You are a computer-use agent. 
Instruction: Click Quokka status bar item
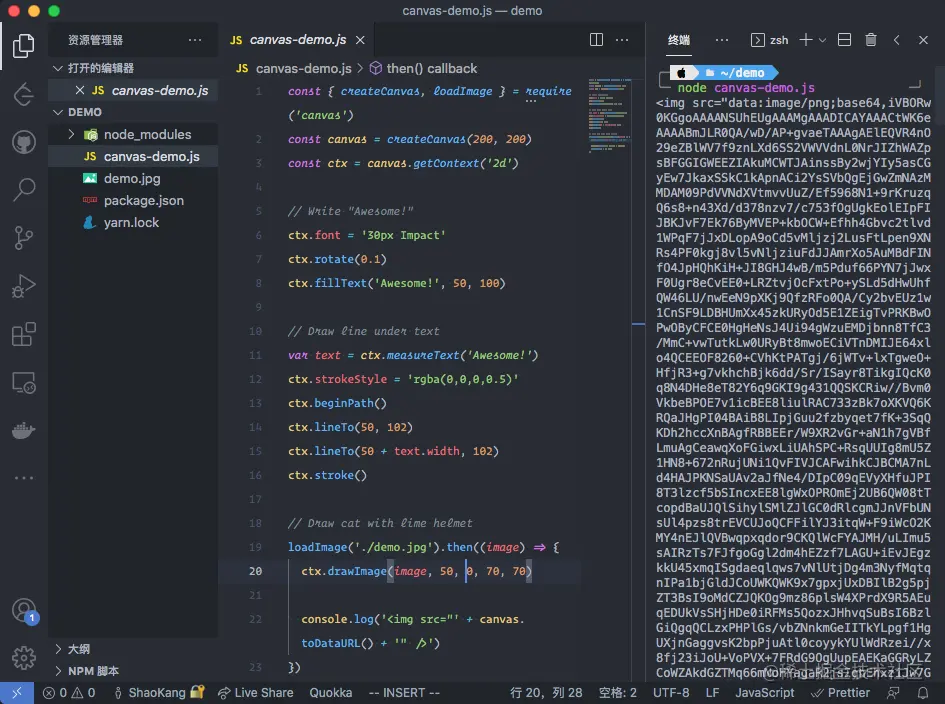331,693
